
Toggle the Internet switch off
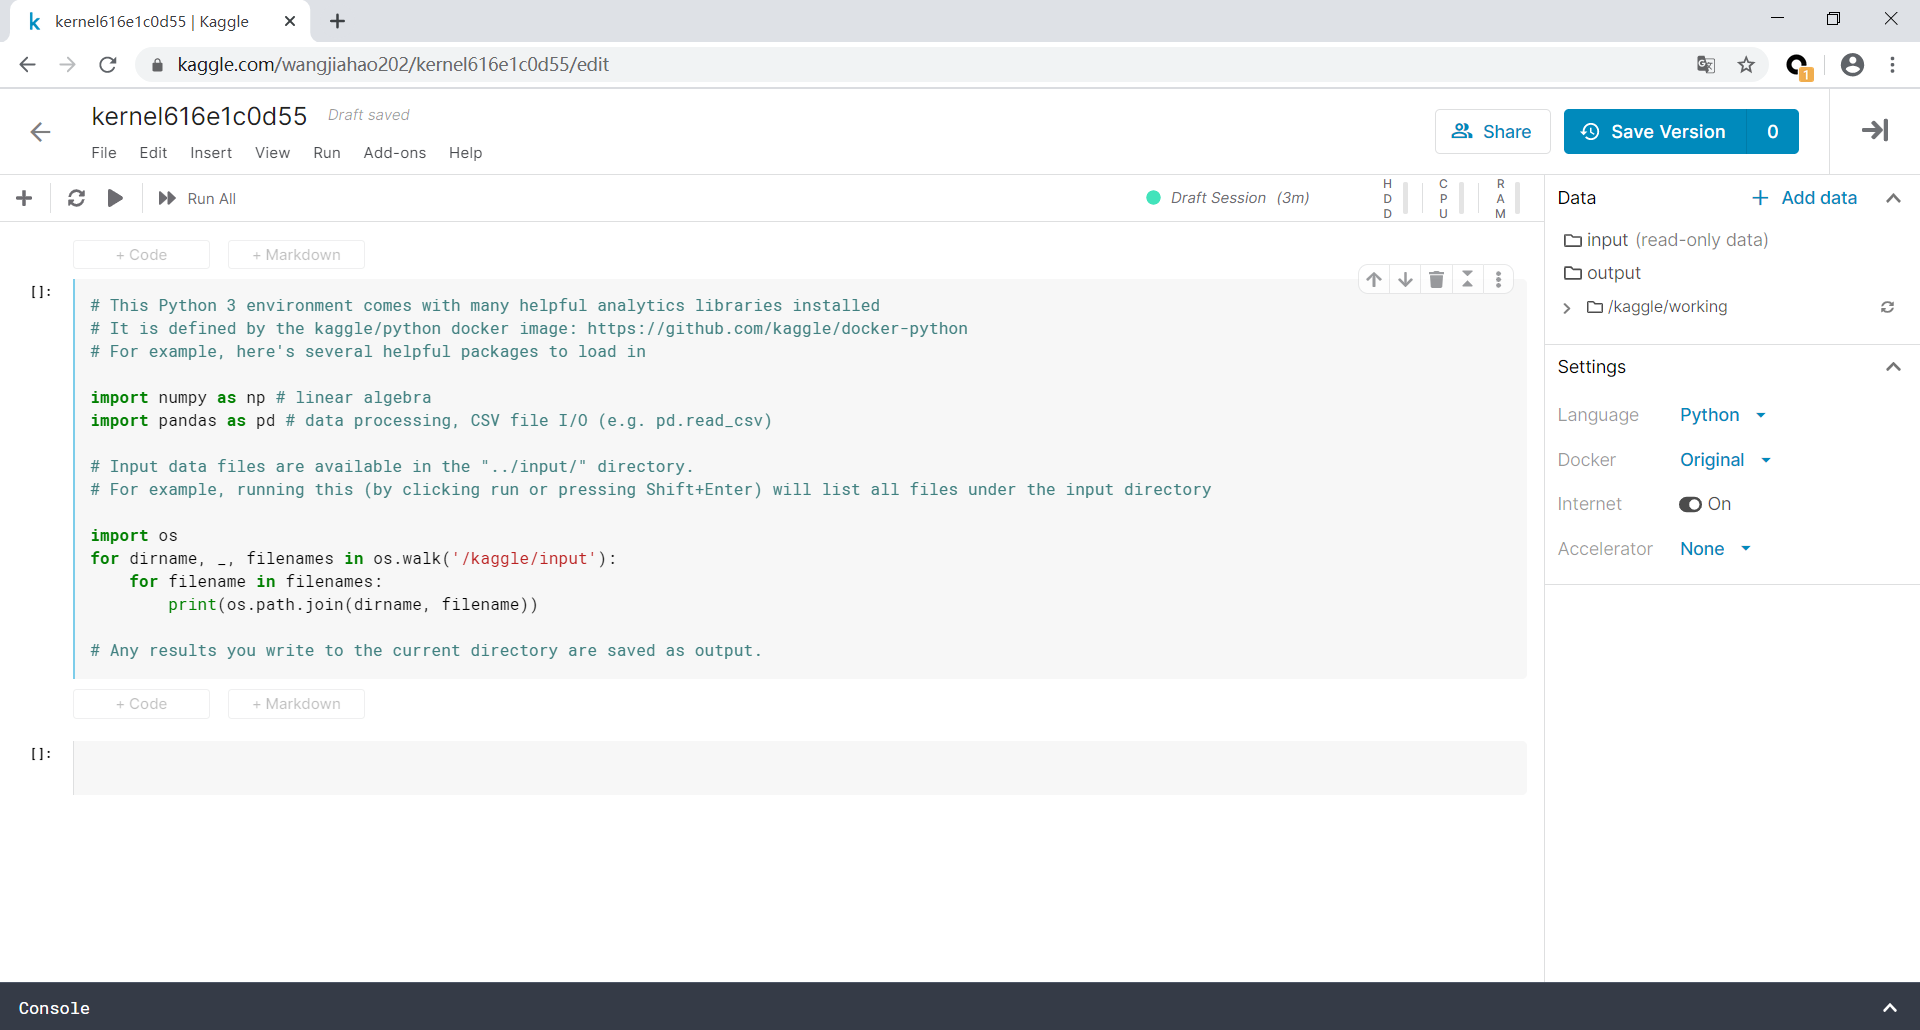(x=1690, y=504)
